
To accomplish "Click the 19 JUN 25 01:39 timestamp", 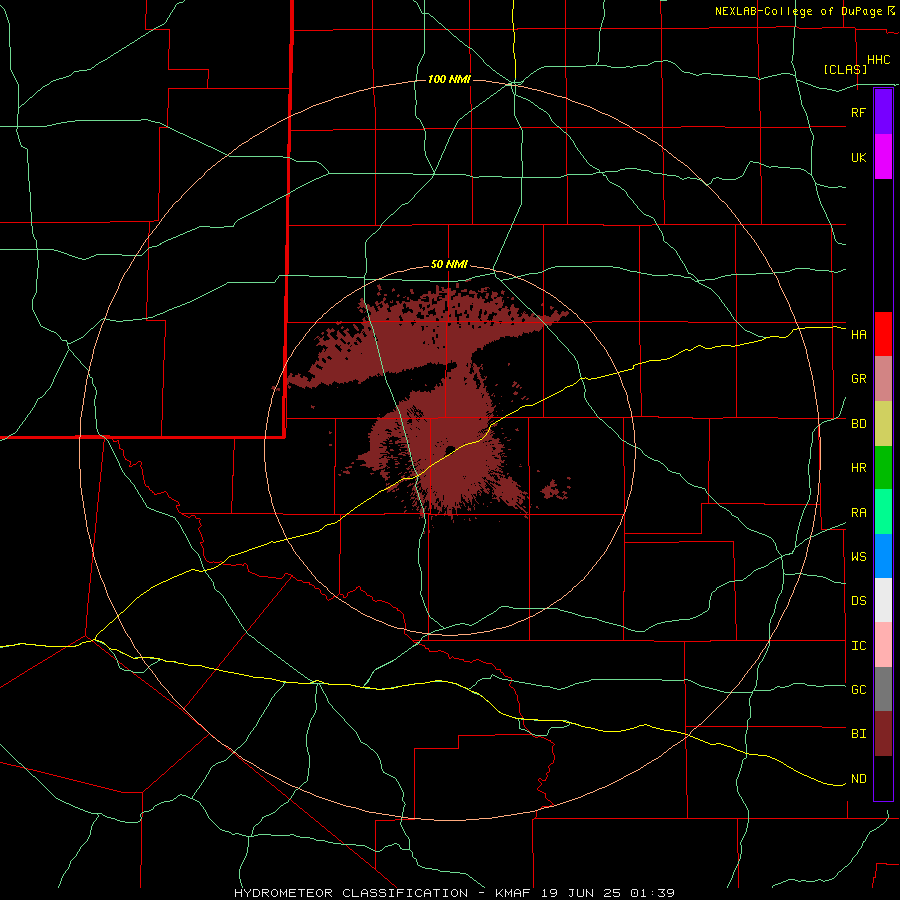I will (608, 893).
